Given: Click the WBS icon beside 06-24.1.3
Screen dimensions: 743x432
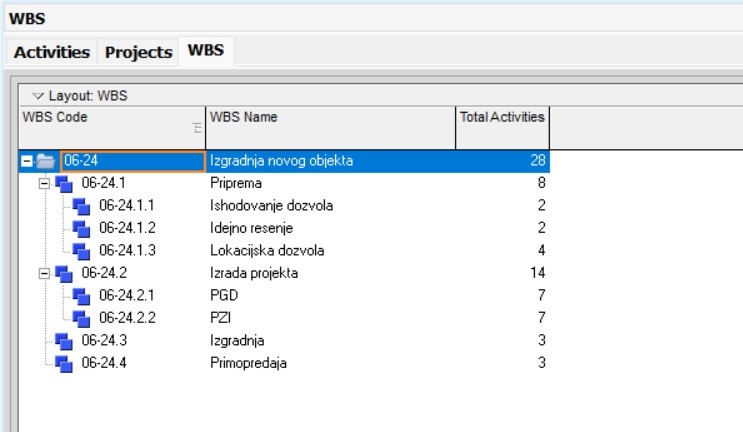Looking at the screenshot, I should tap(82, 251).
